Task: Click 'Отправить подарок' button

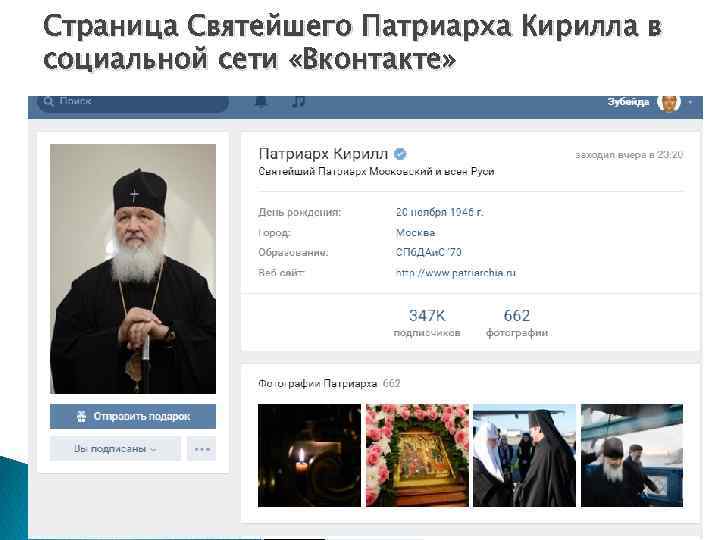Action: 133,416
